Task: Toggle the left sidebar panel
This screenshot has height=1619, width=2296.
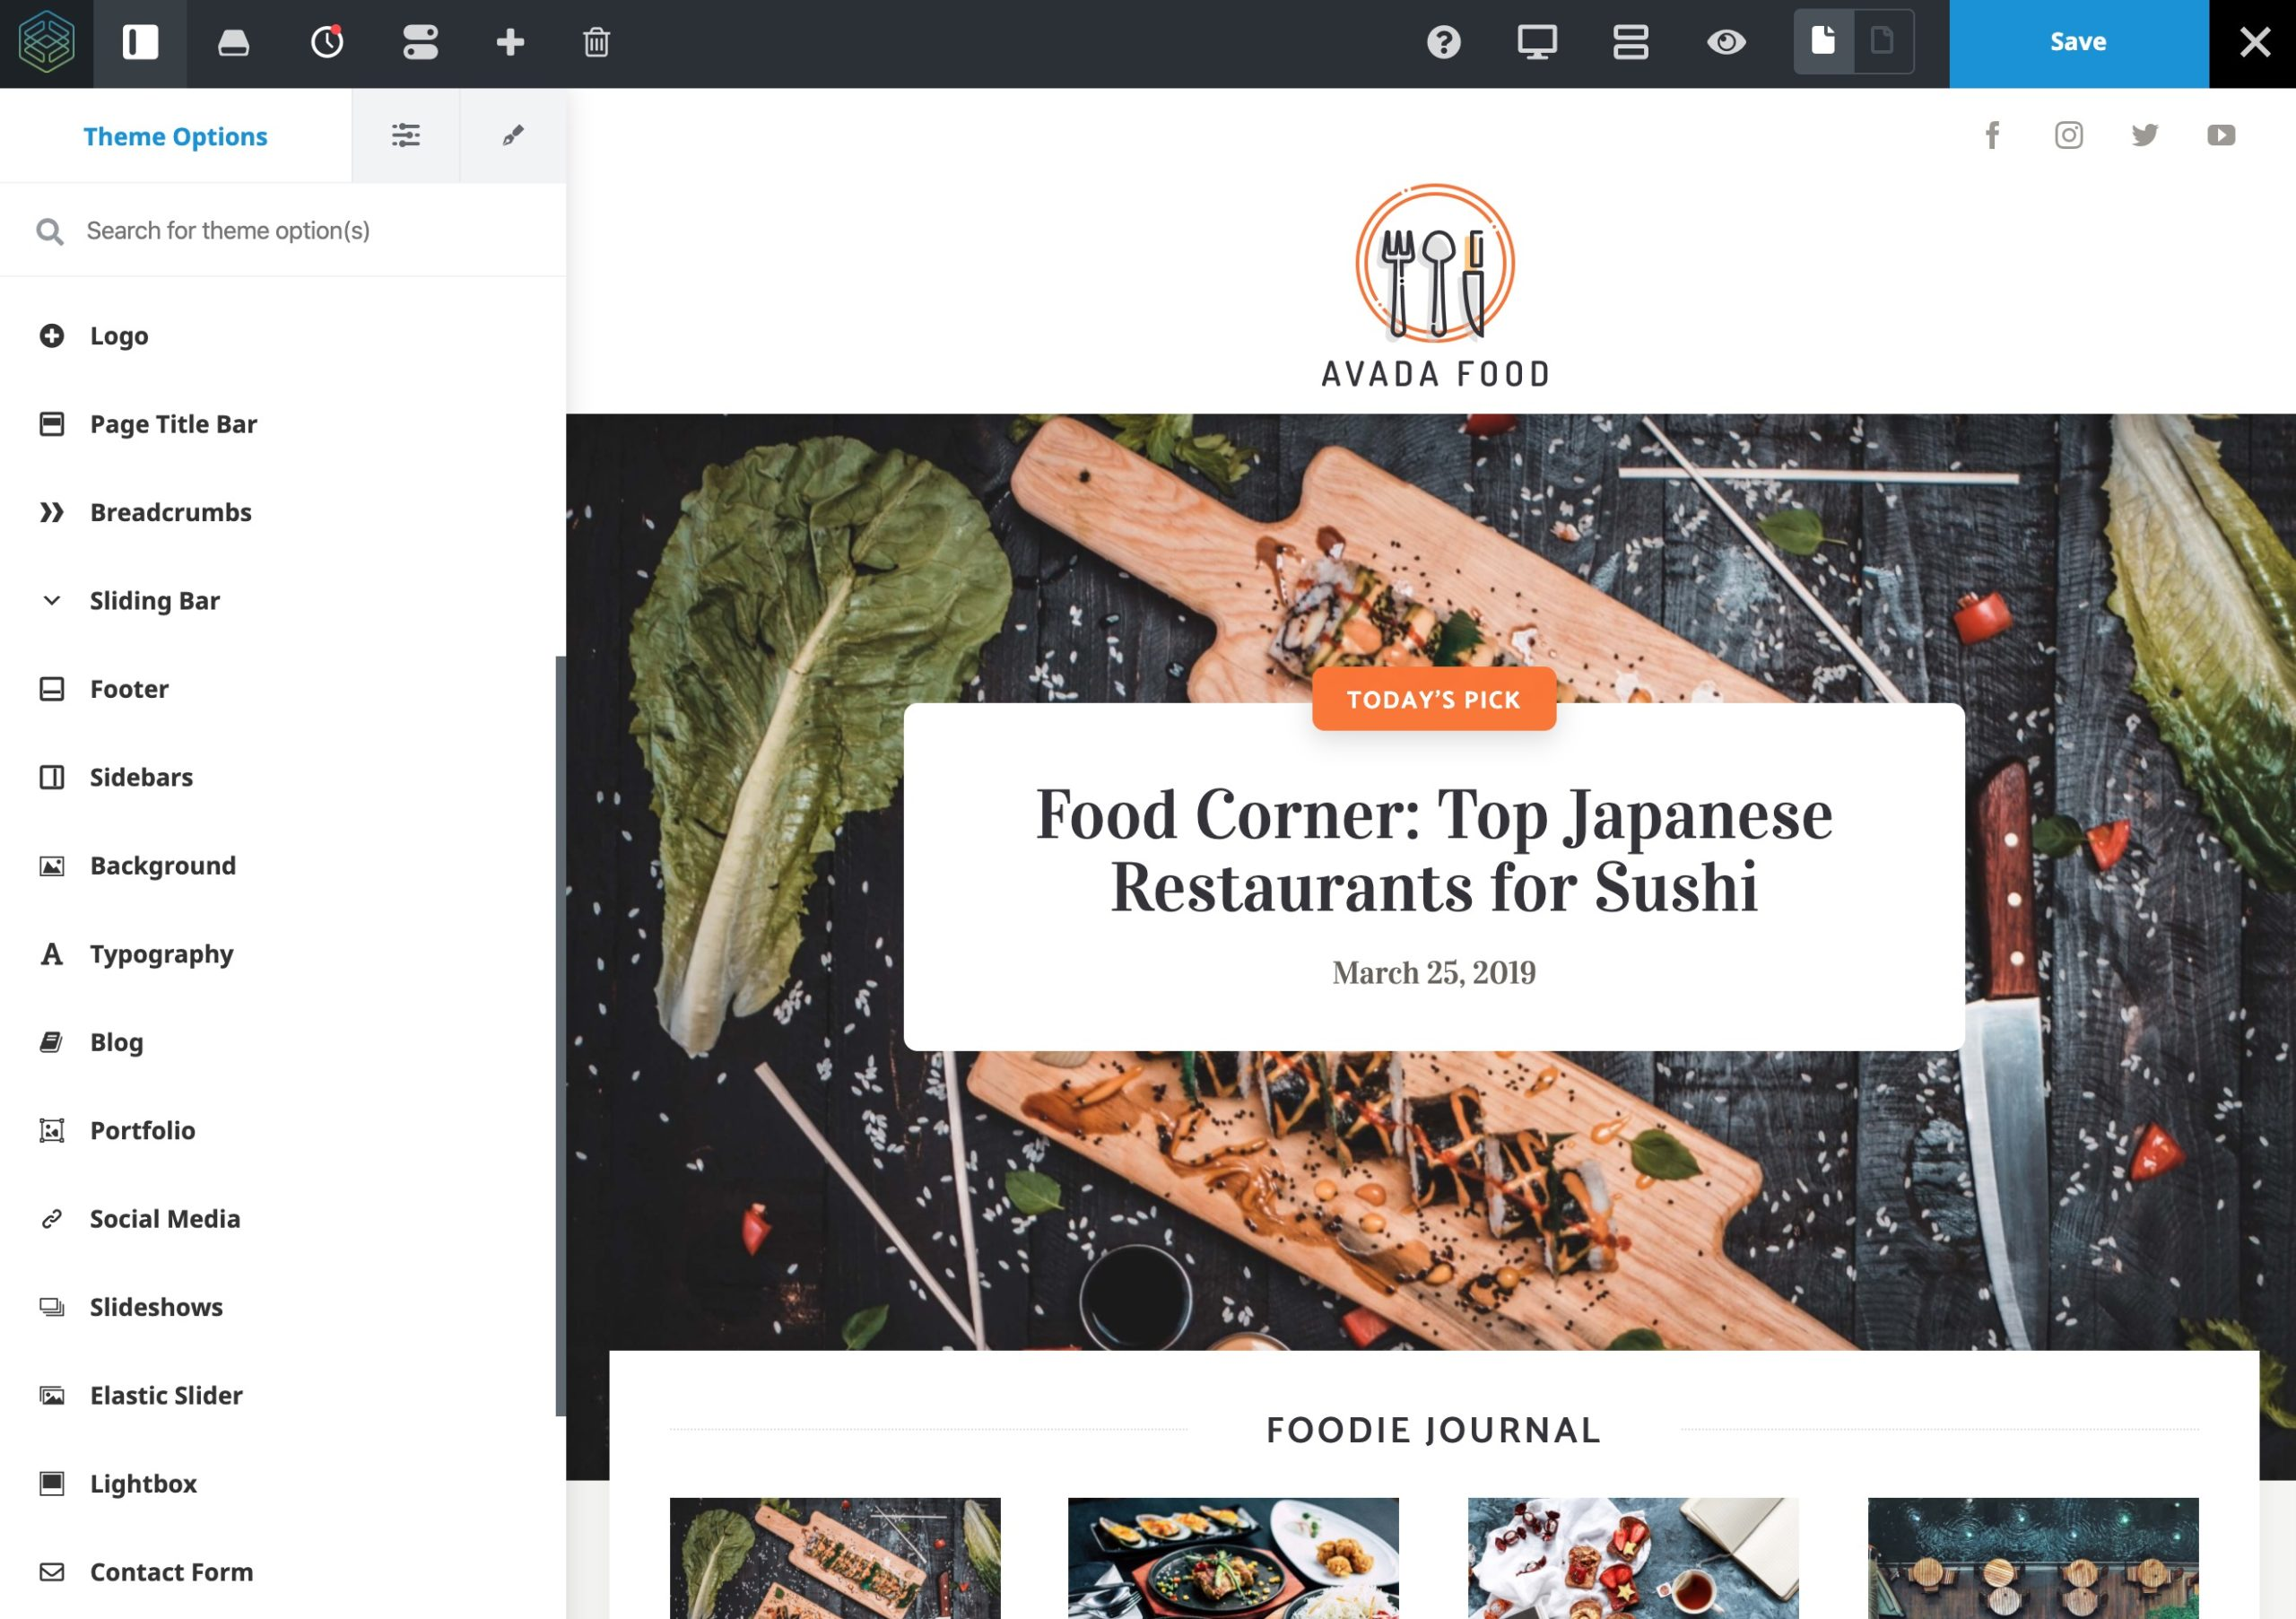Action: point(141,42)
